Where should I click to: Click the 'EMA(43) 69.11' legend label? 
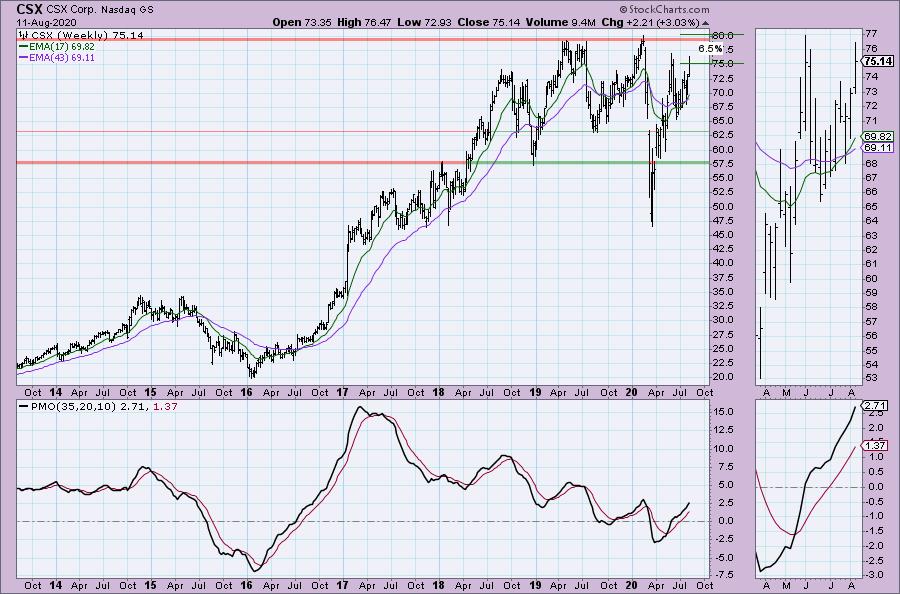[x=63, y=58]
